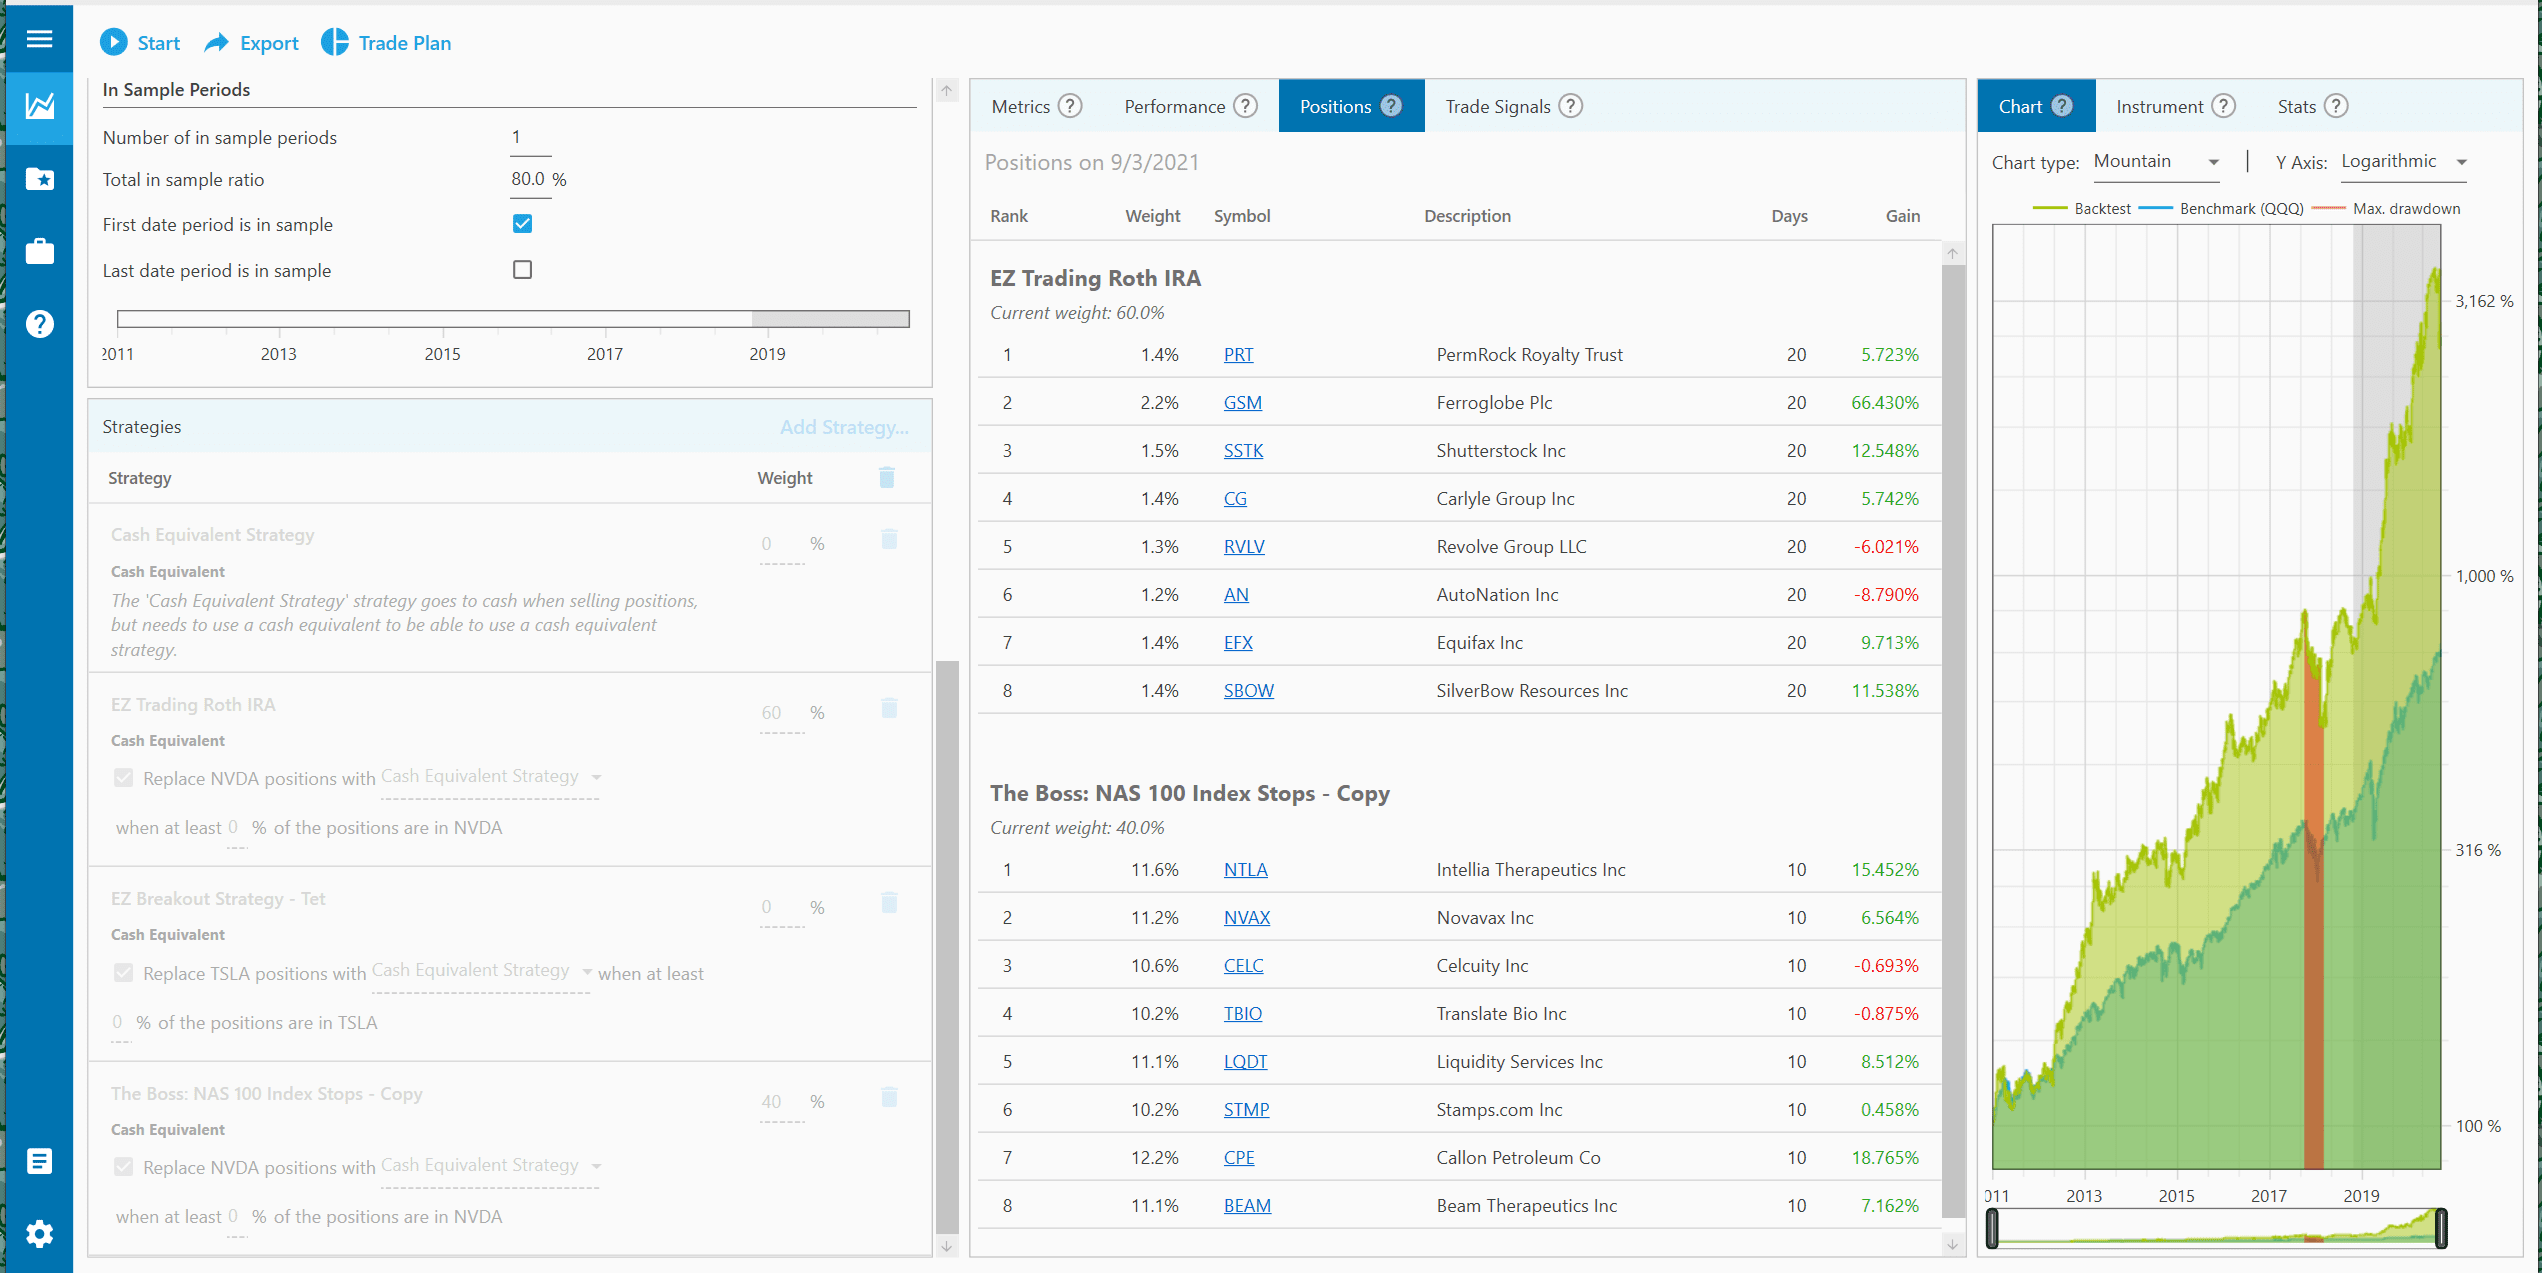Image resolution: width=2542 pixels, height=1273 pixels.
Task: Open the Chart type Mountain dropdown
Action: (x=2155, y=162)
